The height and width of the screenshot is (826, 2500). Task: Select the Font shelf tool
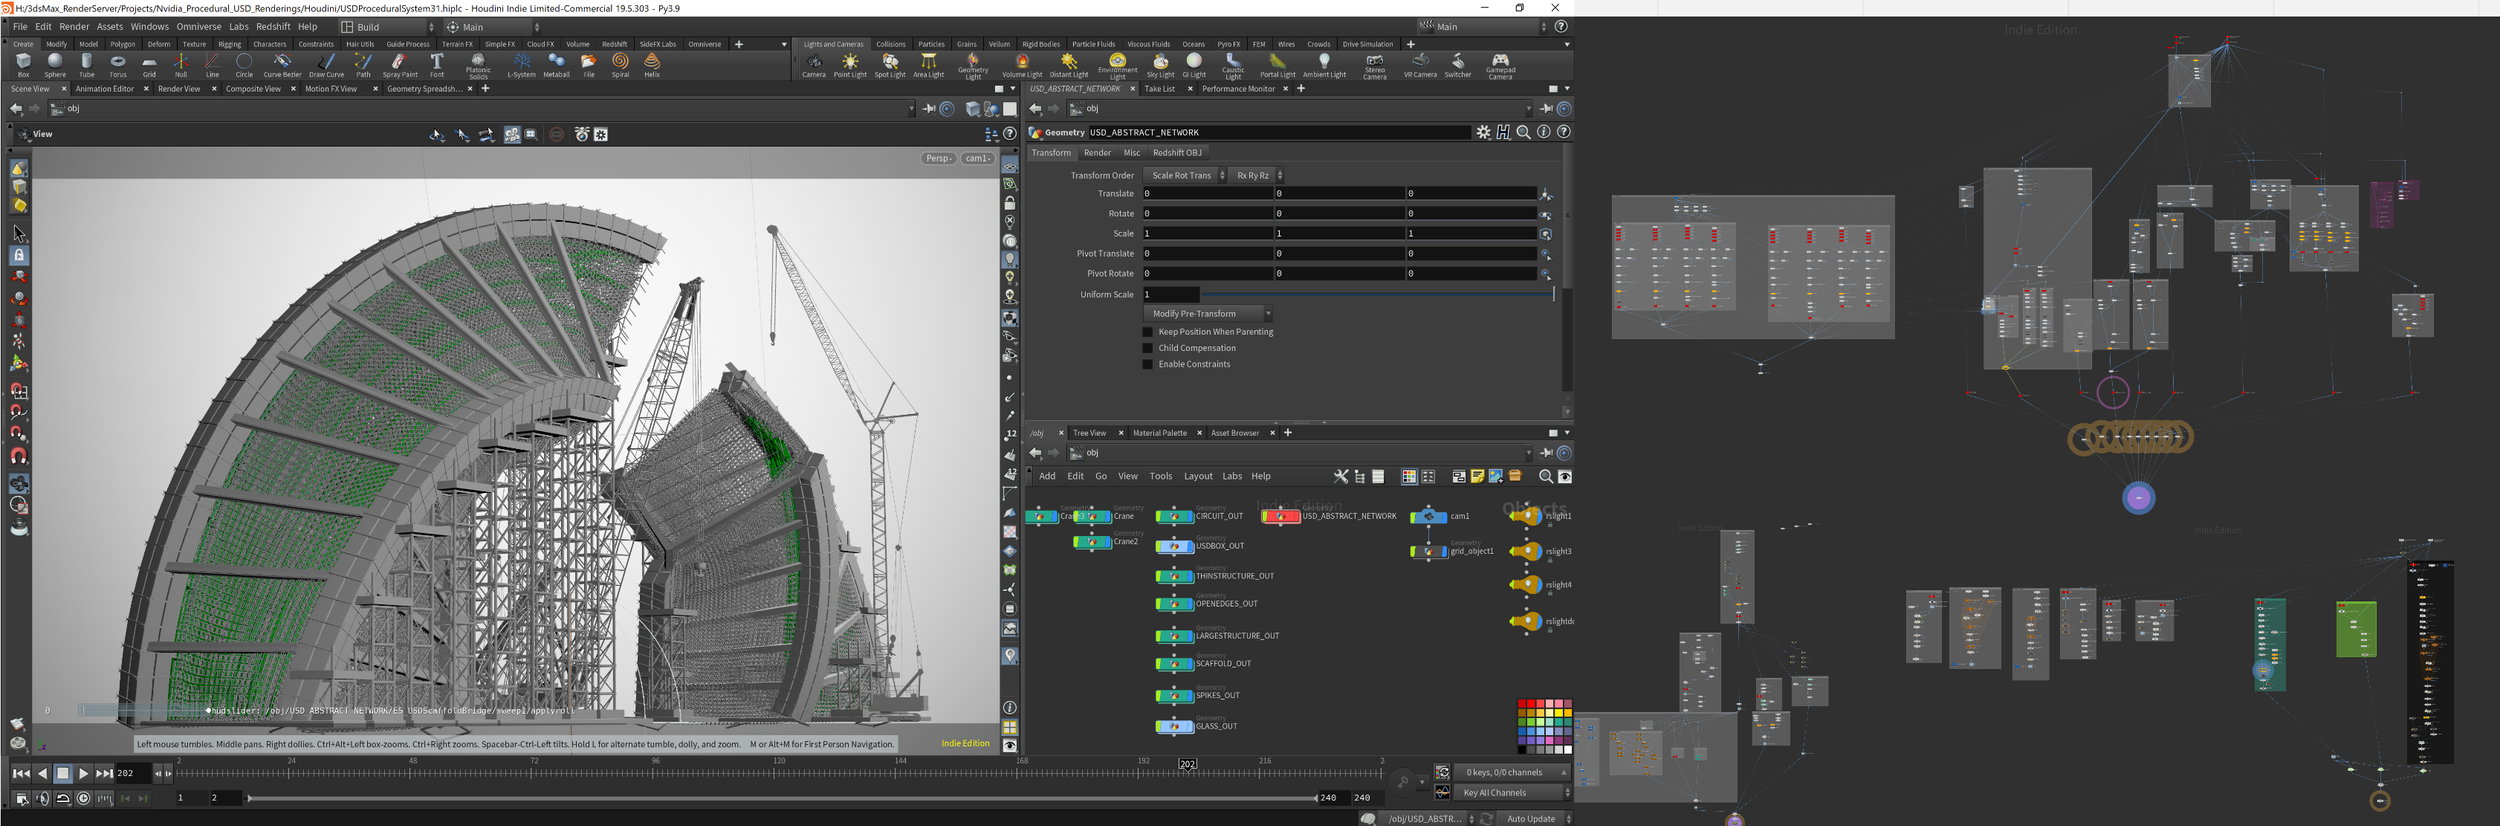(437, 66)
